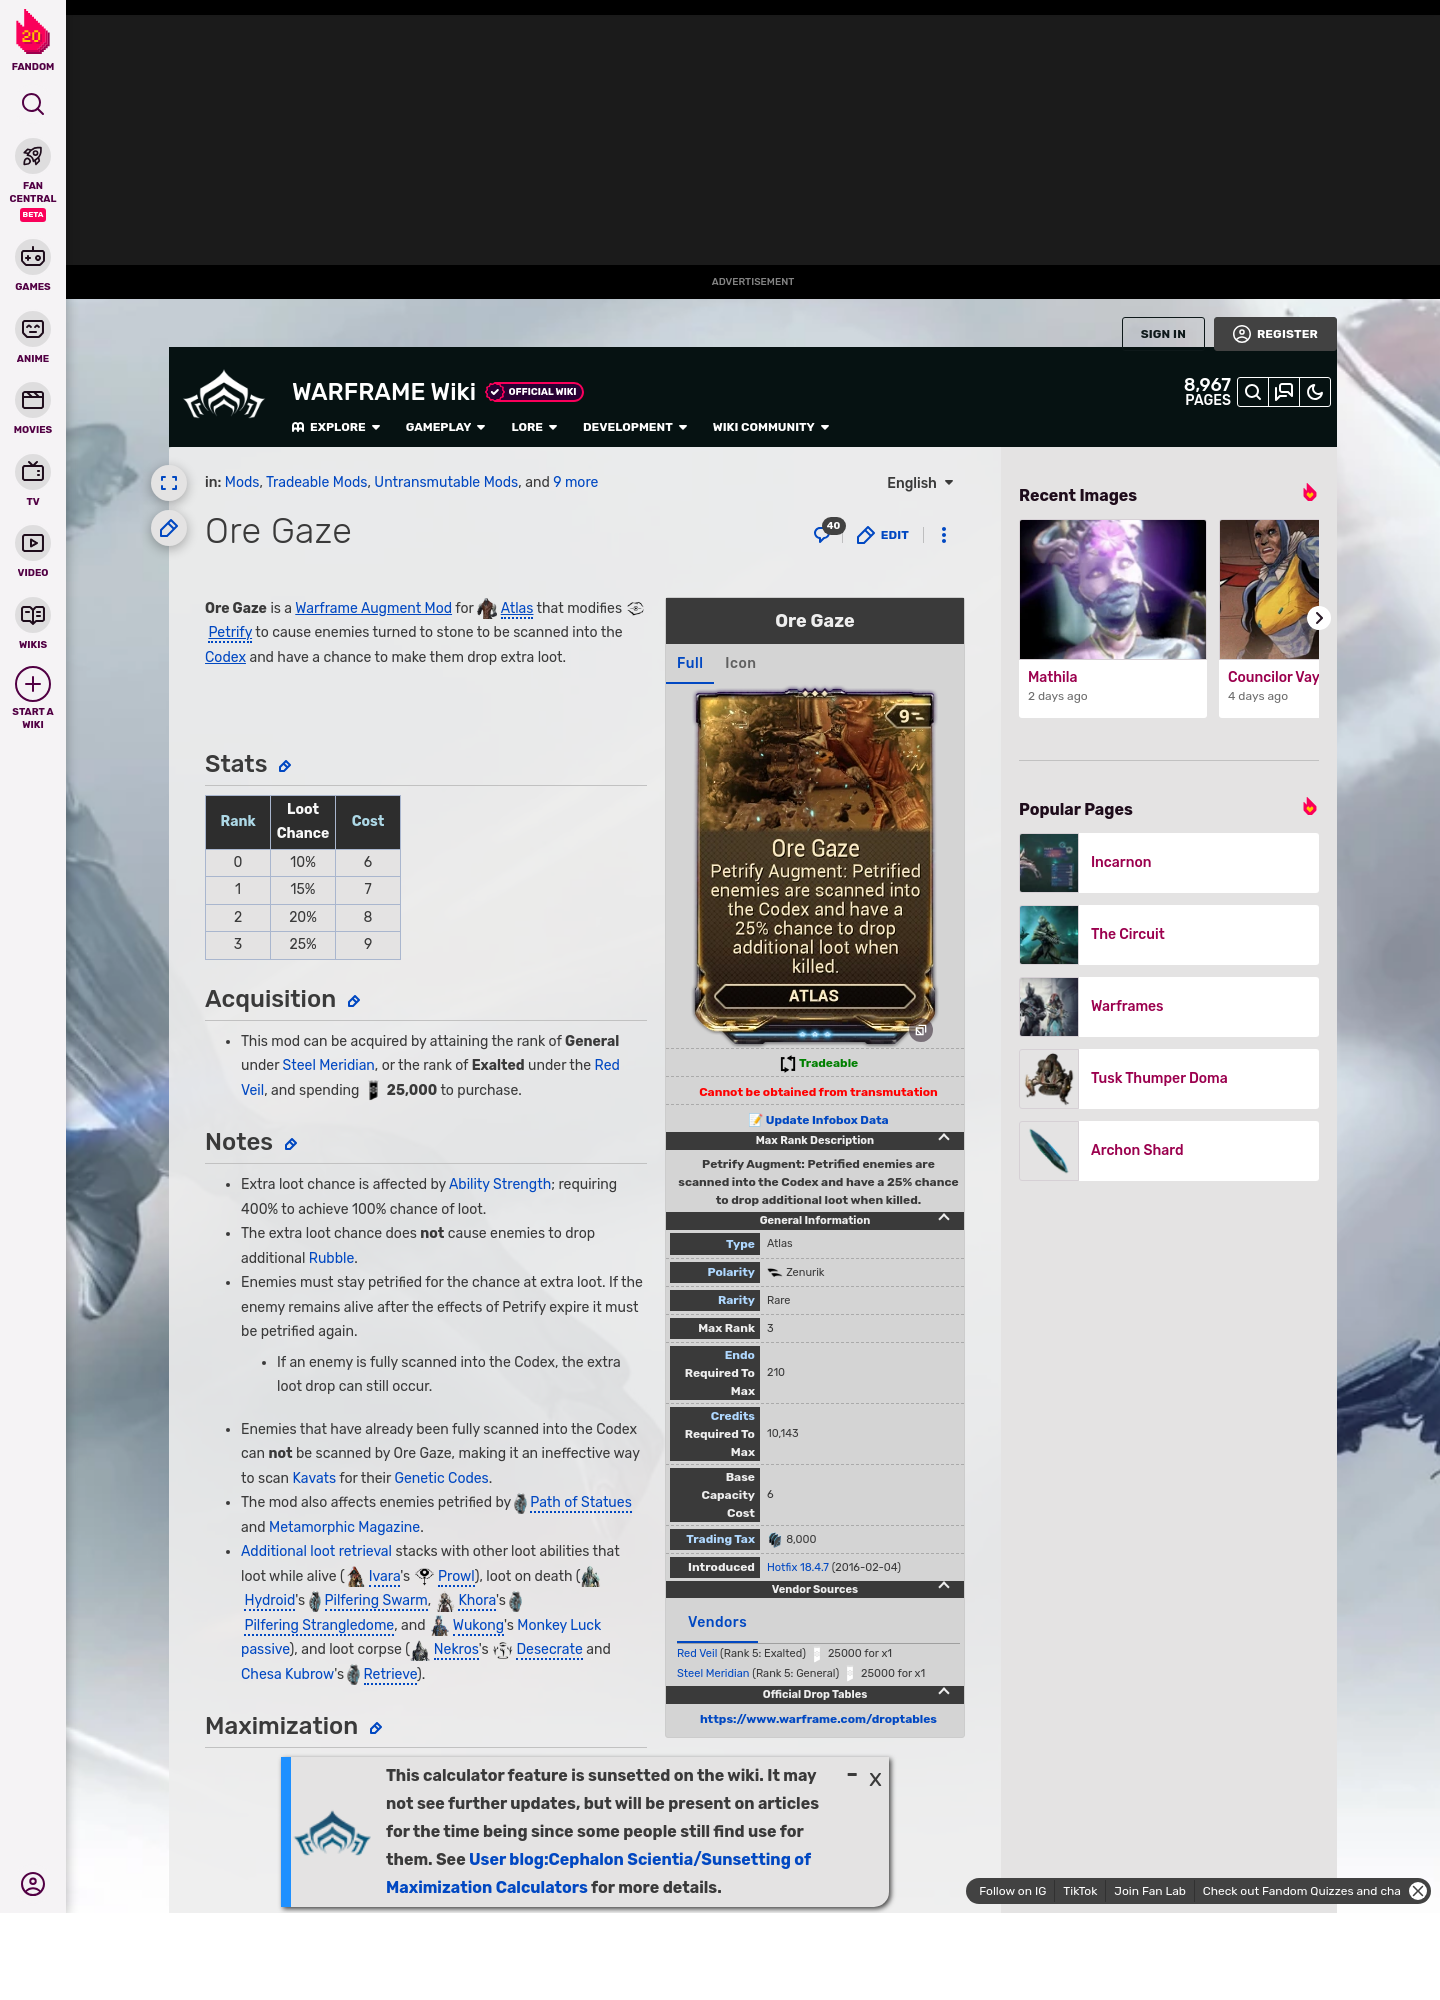The image size is (1440, 2000).
Task: Follow the Steel Meridian link in Acquisition
Action: pos(328,1065)
